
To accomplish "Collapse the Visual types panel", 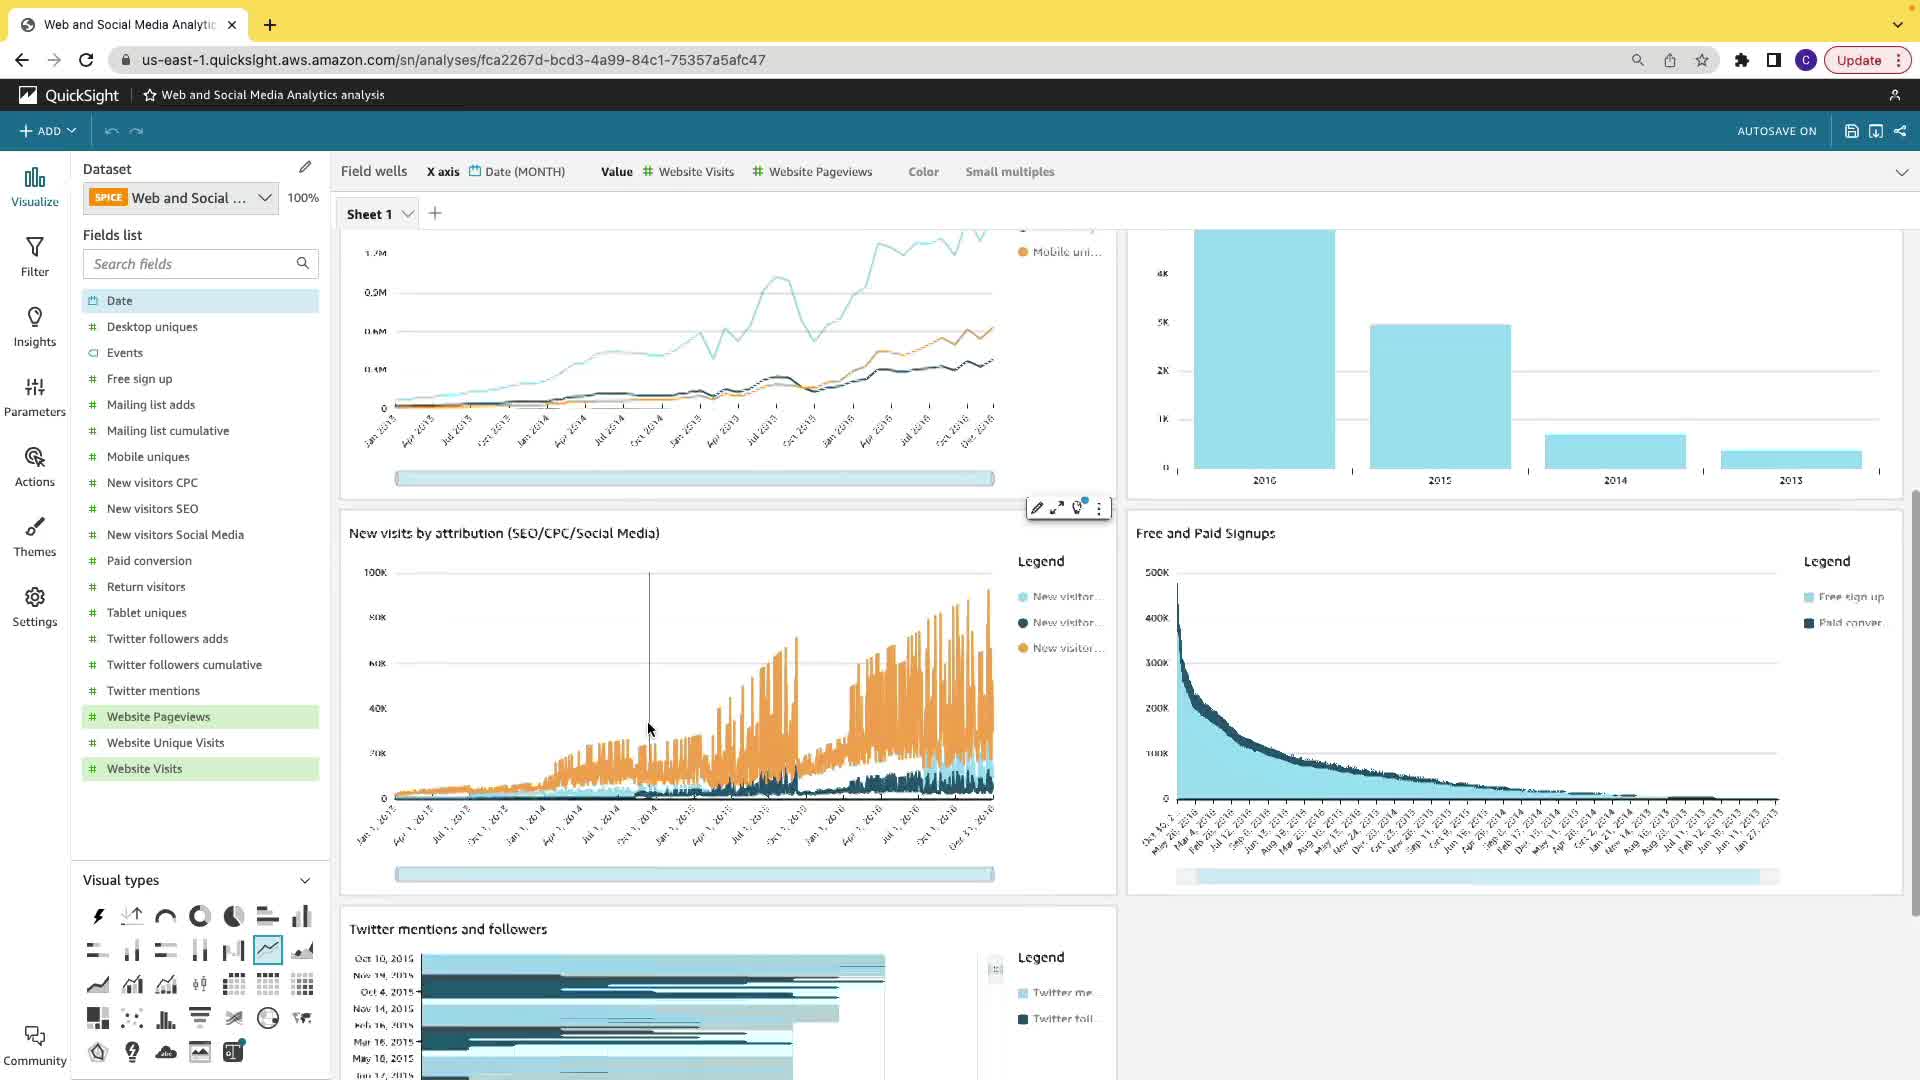I will coord(305,881).
